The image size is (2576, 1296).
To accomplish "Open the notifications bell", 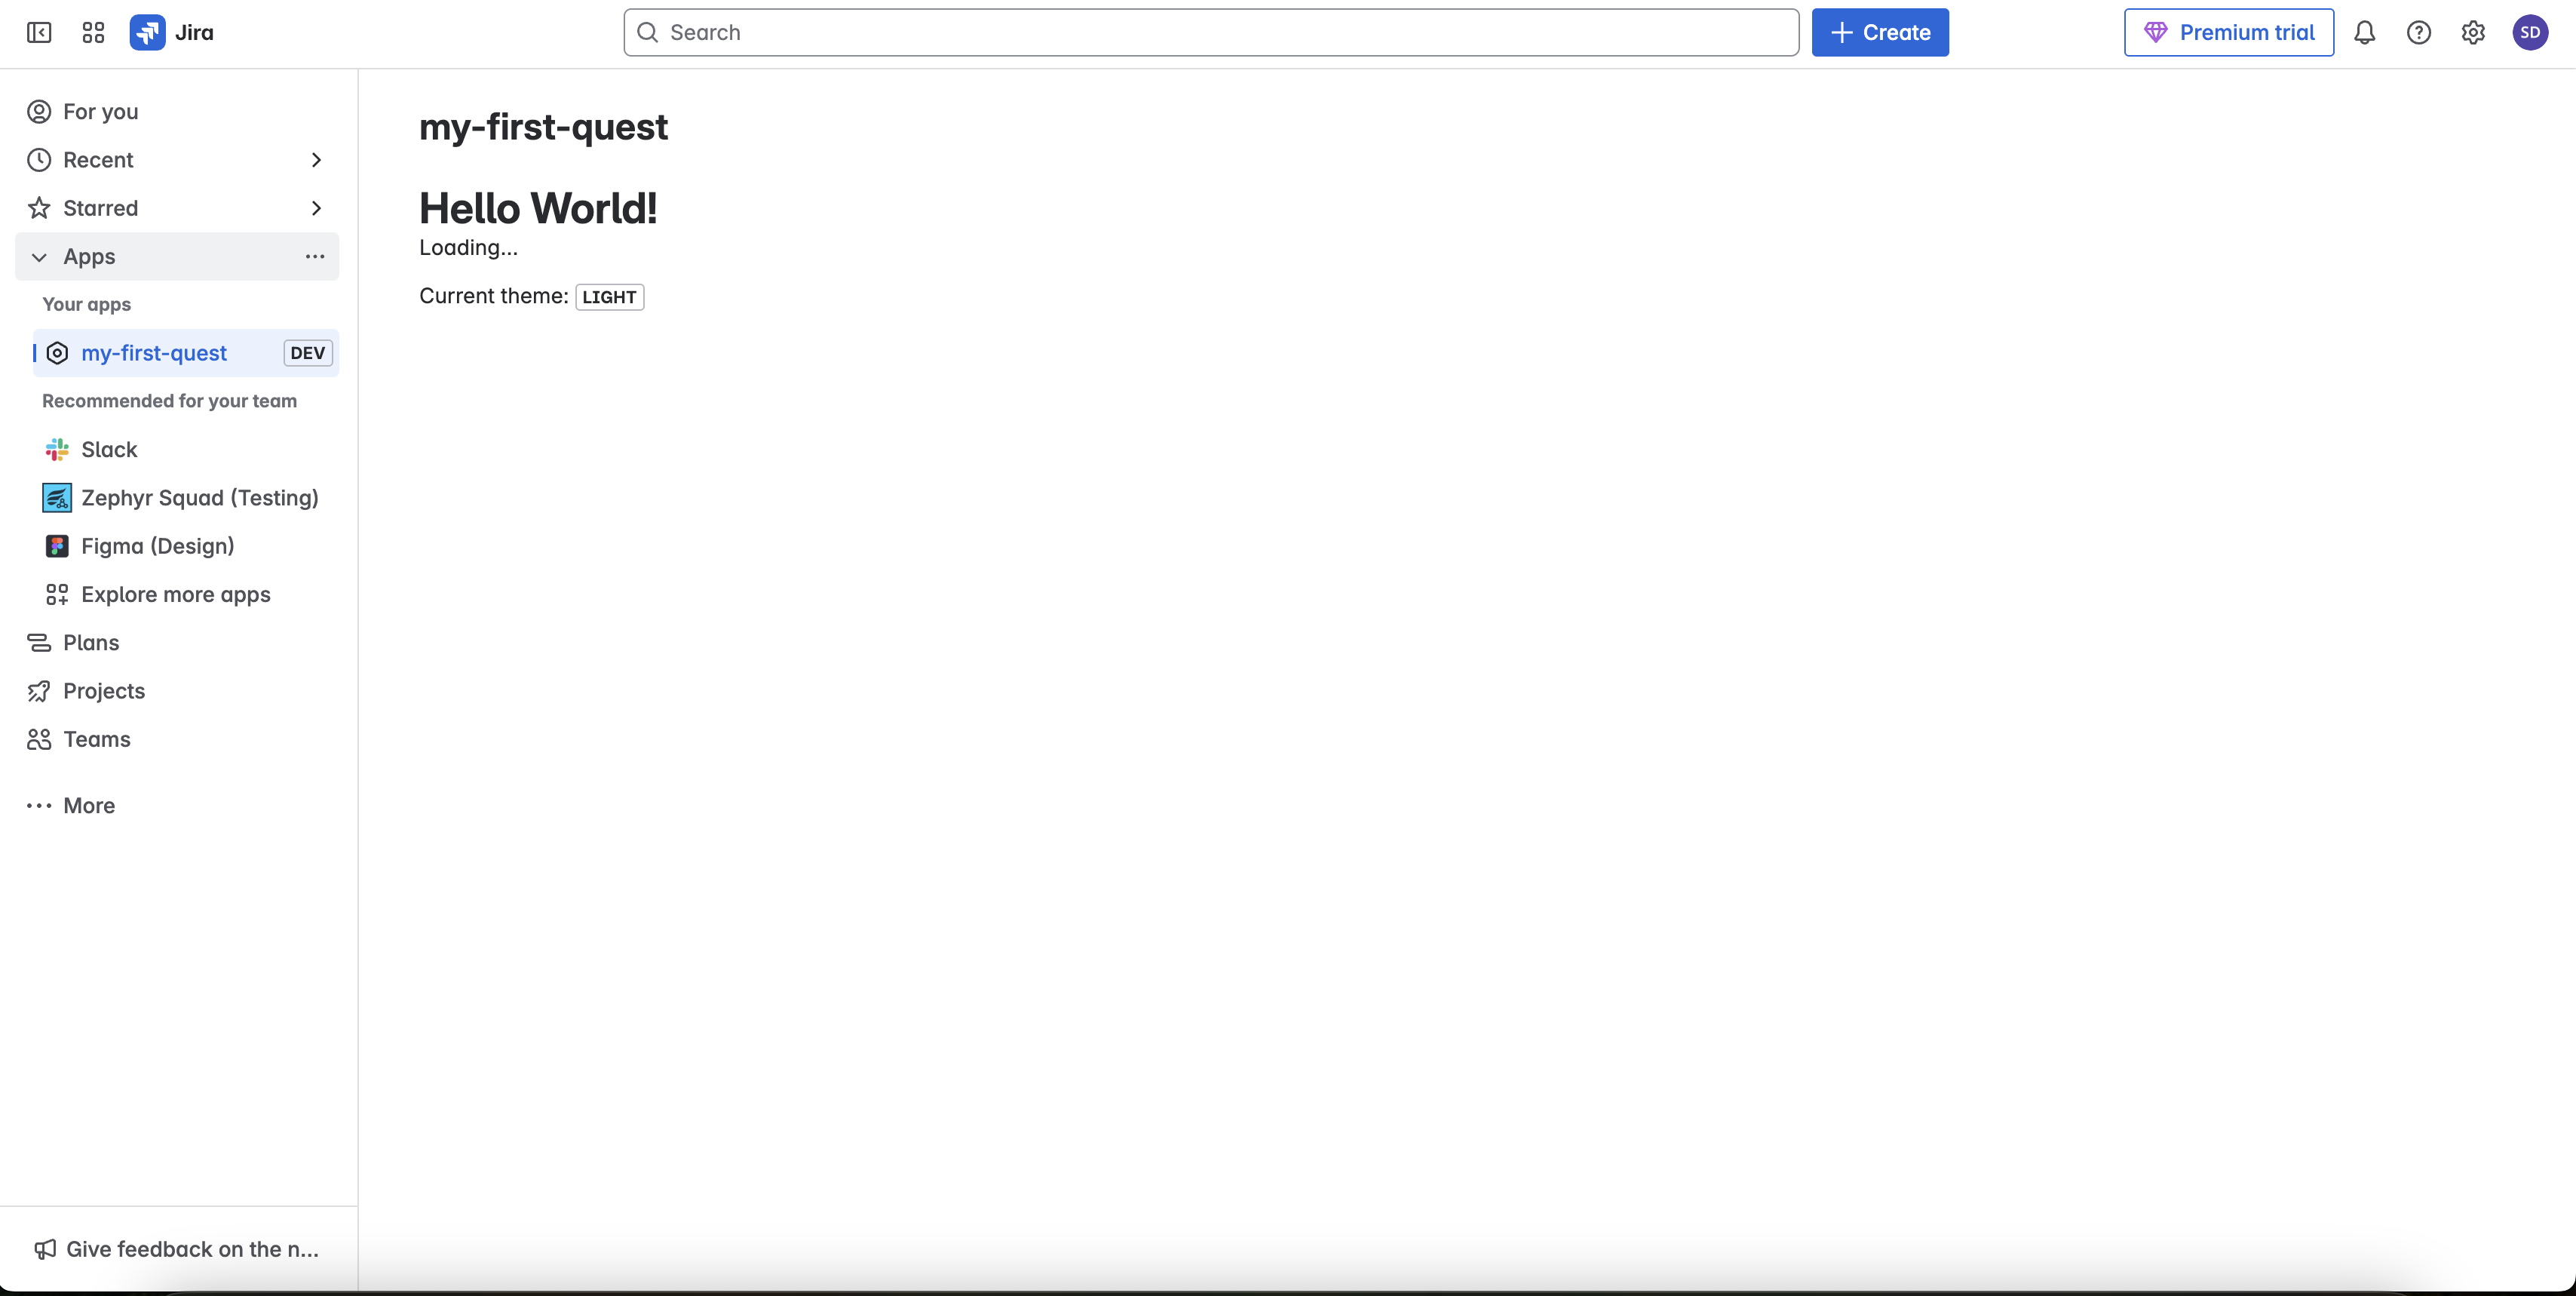I will pyautogui.click(x=2364, y=33).
